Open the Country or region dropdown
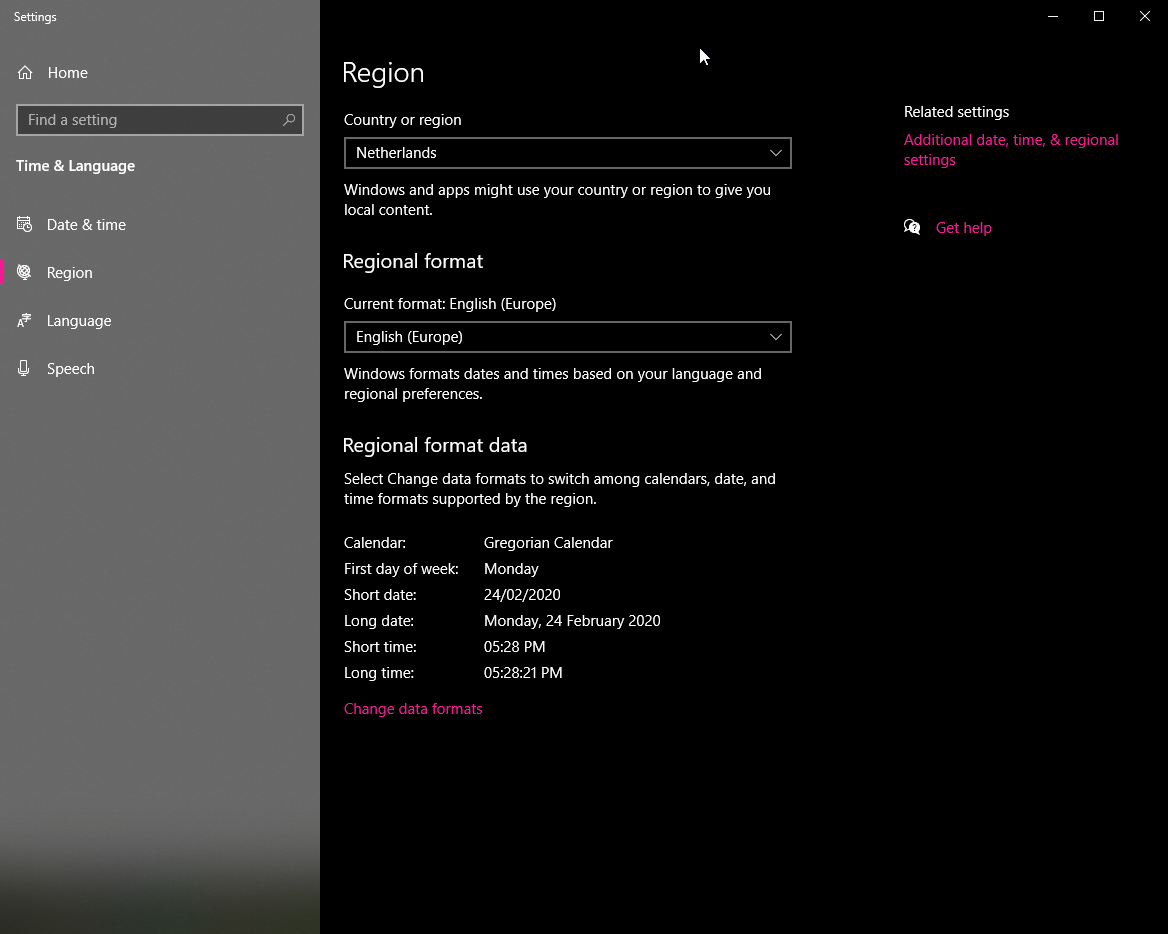 click(568, 153)
